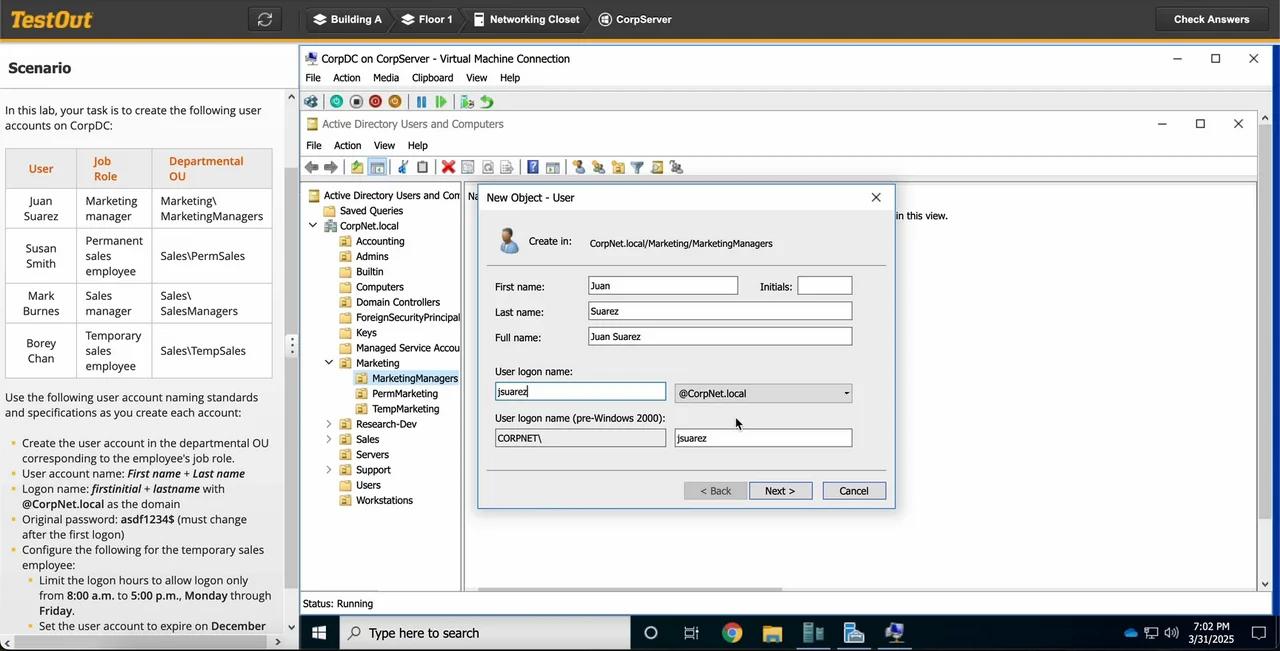The image size is (1280, 651).
Task: Expand the Research-Dev organizational unit
Action: (329, 423)
